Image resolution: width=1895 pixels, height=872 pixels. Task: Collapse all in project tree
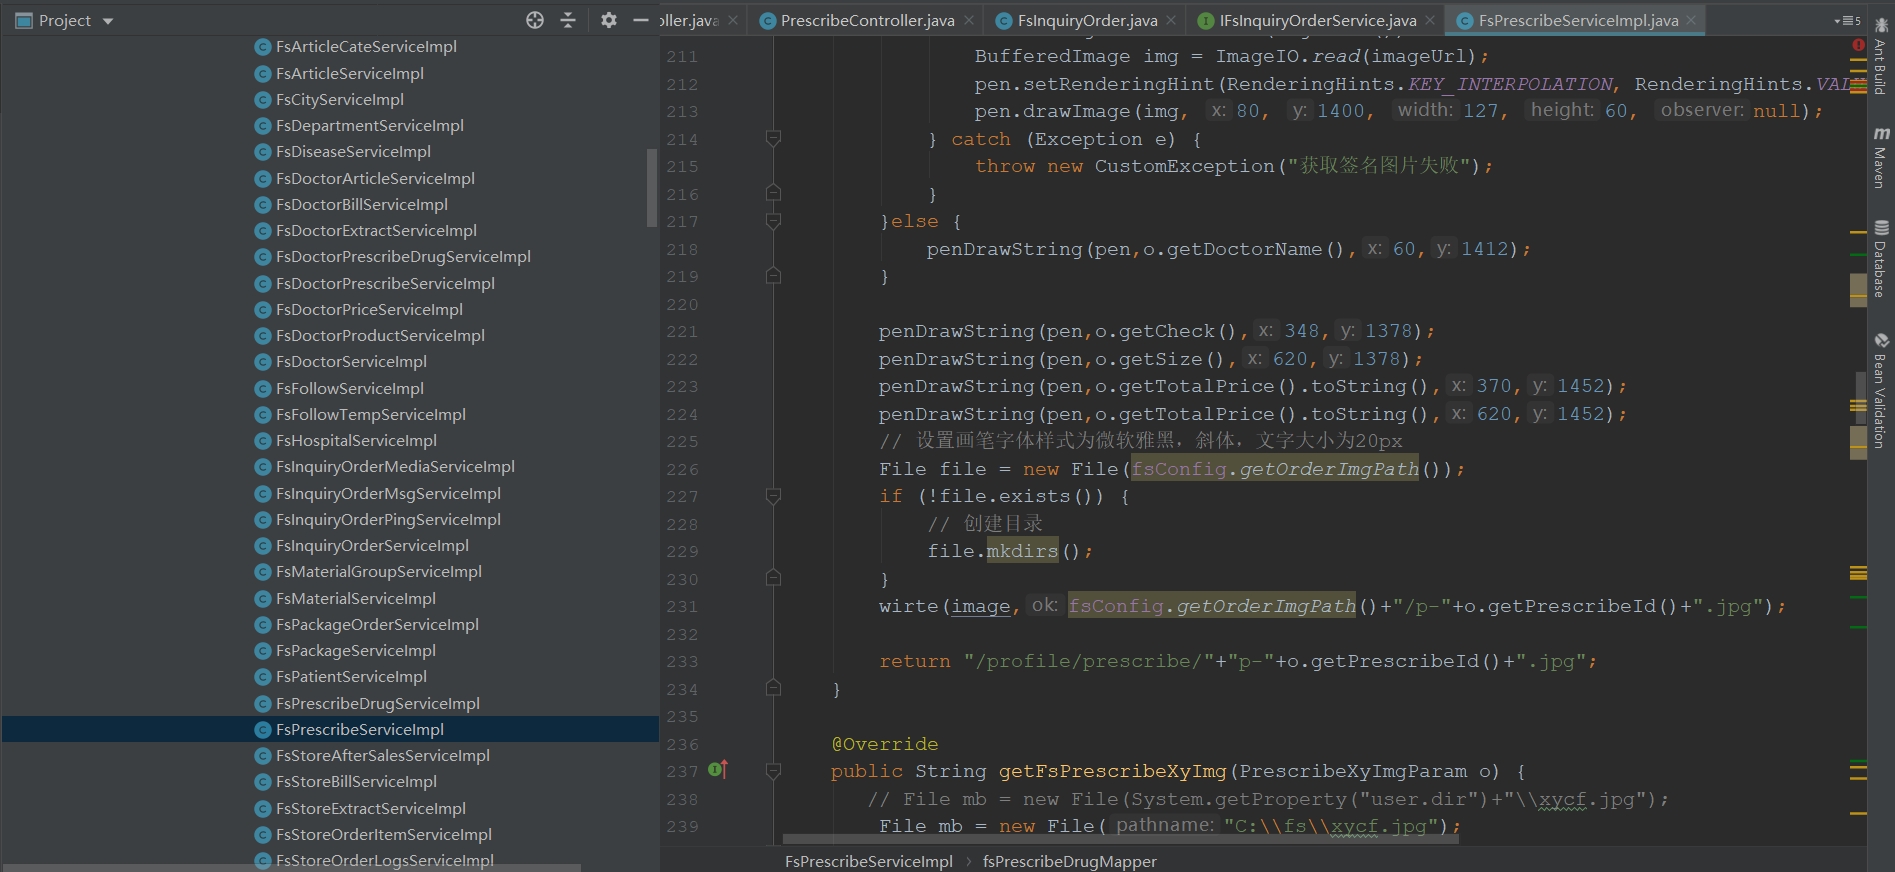[568, 20]
